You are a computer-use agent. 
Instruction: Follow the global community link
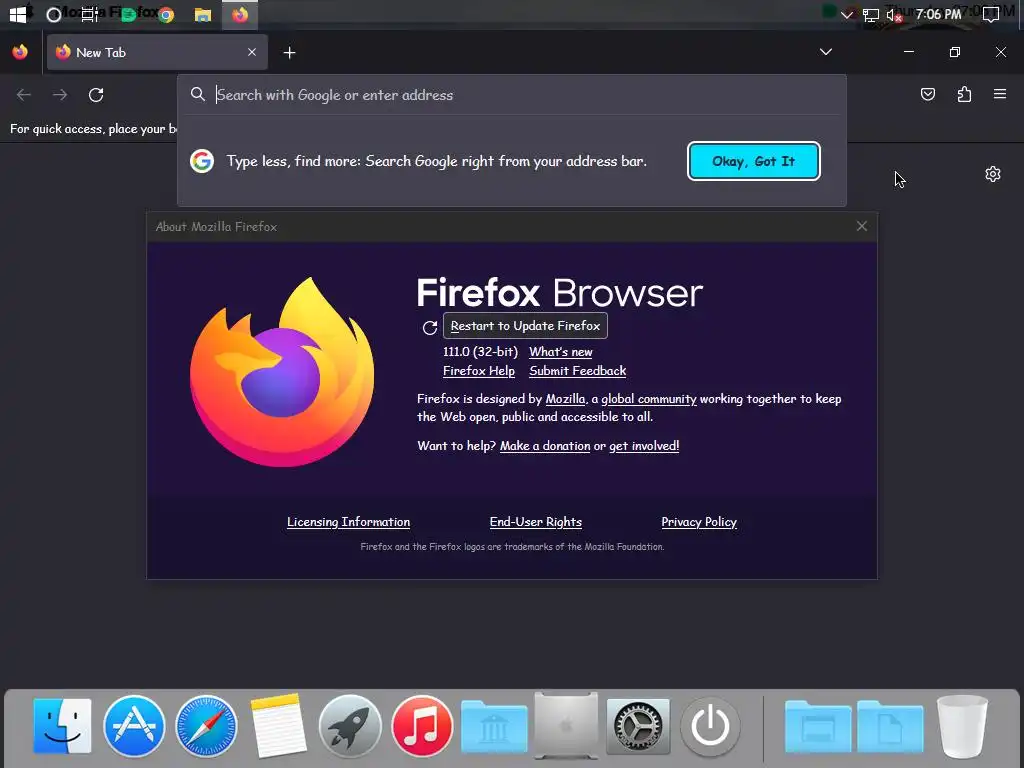point(648,399)
